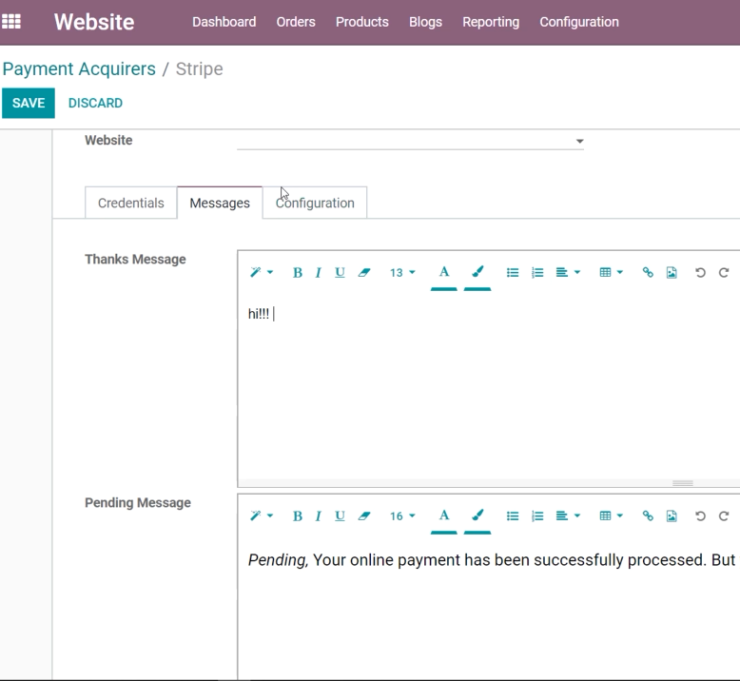The height and width of the screenshot is (681, 740).
Task: Redo in Thanks Message editor
Action: 723,273
